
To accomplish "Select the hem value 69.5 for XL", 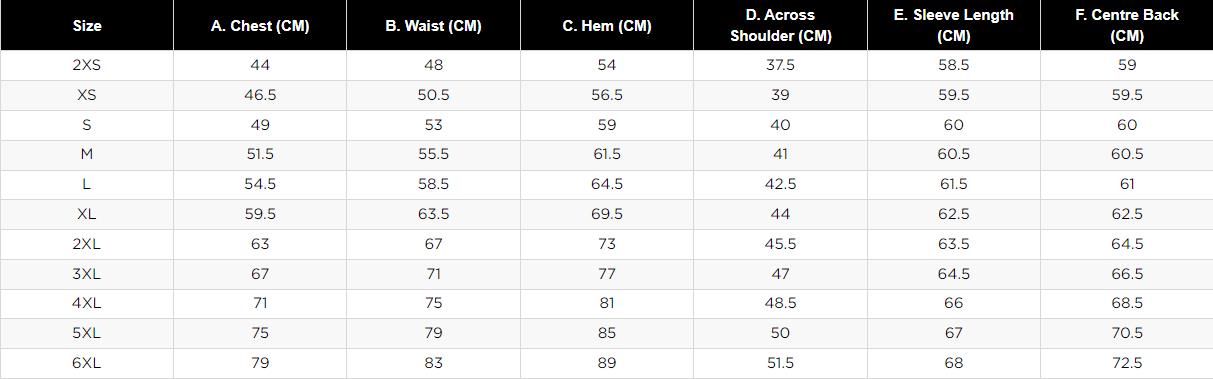I will click(x=607, y=214).
